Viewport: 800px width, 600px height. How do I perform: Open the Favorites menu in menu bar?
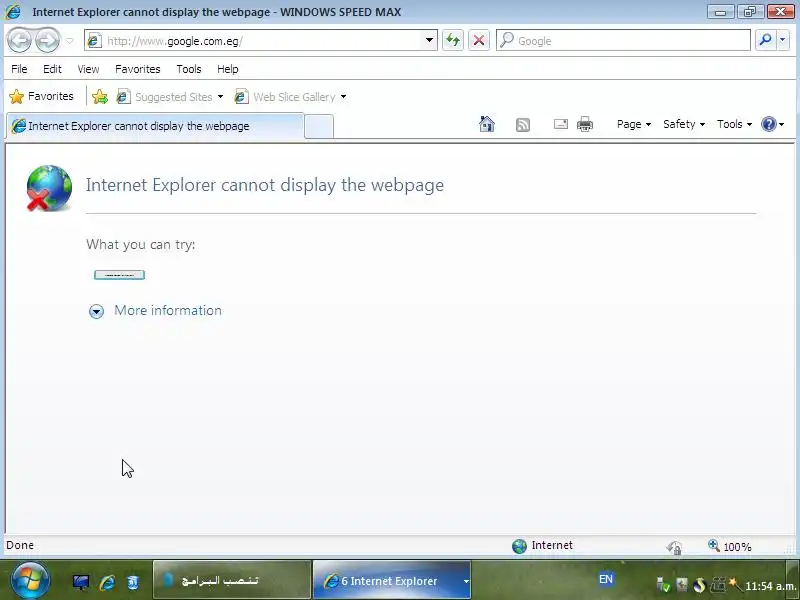138,69
